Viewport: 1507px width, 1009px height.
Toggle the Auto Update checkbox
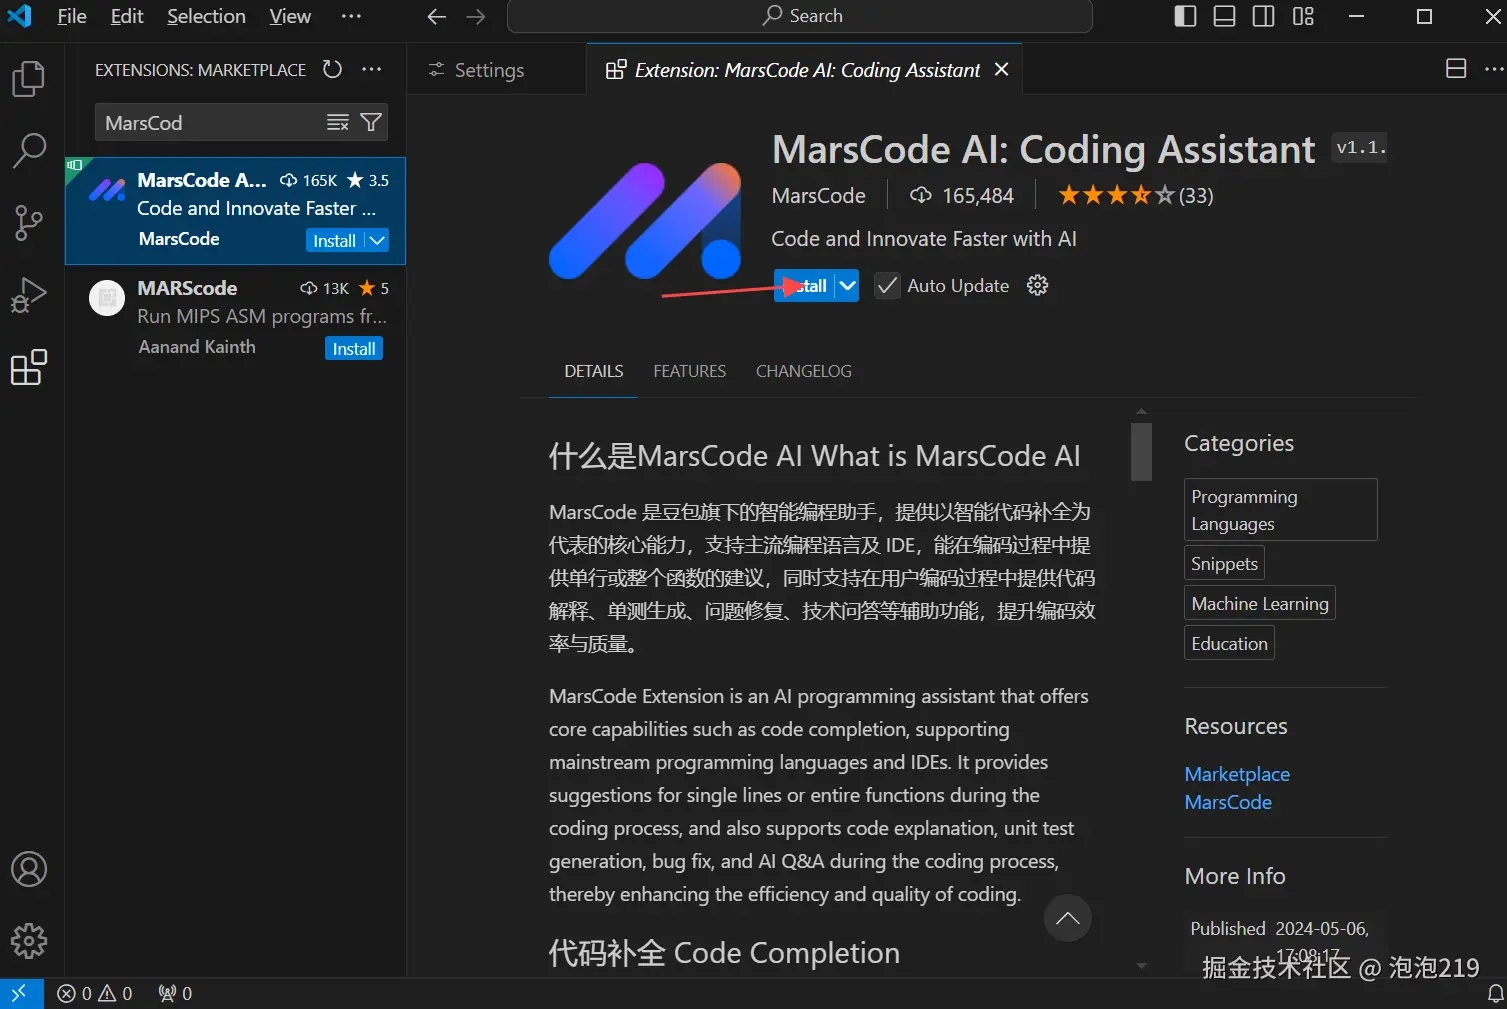click(887, 286)
